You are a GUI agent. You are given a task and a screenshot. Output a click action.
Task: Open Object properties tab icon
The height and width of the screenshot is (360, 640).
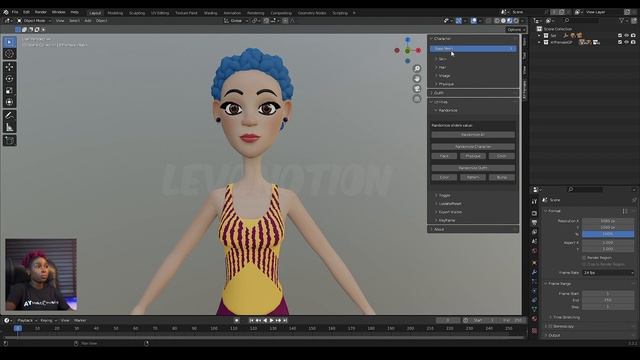[x=534, y=262]
